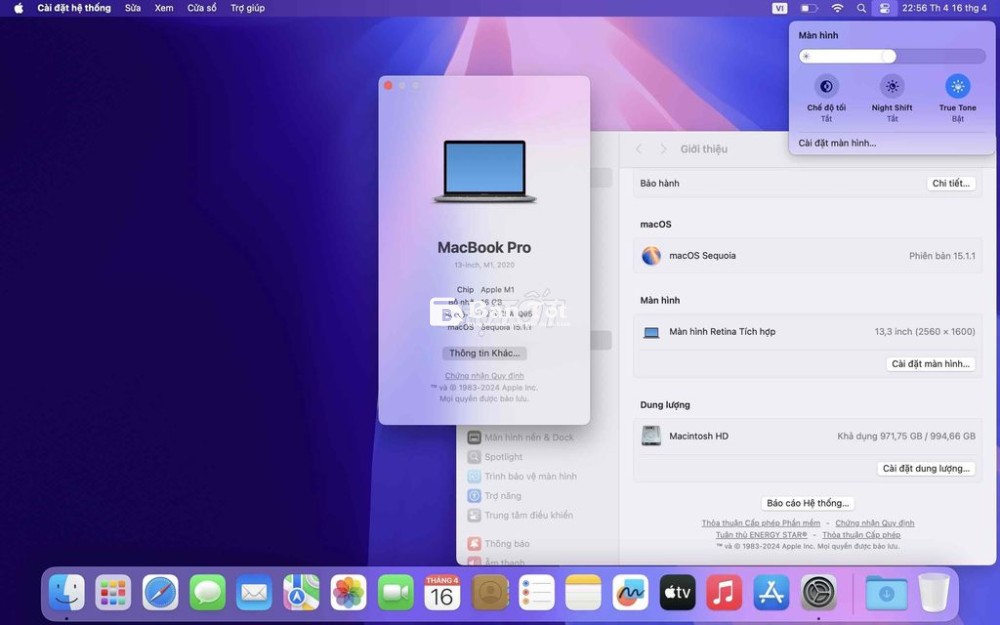1000x625 pixels.
Task: Open Calendar showing 16 in Dock
Action: (442, 592)
